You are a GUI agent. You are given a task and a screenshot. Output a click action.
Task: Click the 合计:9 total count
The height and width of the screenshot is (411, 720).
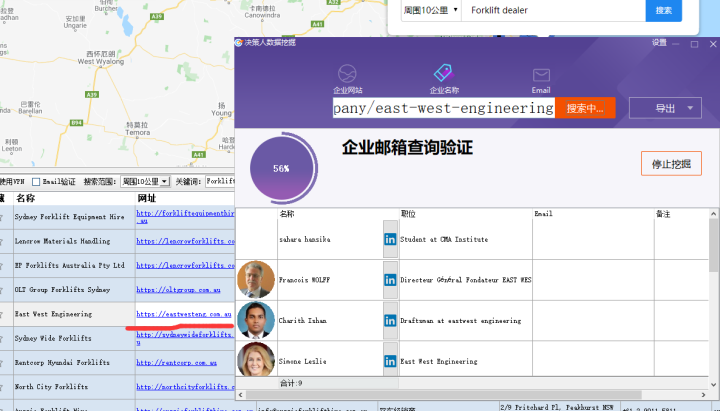coord(291,383)
